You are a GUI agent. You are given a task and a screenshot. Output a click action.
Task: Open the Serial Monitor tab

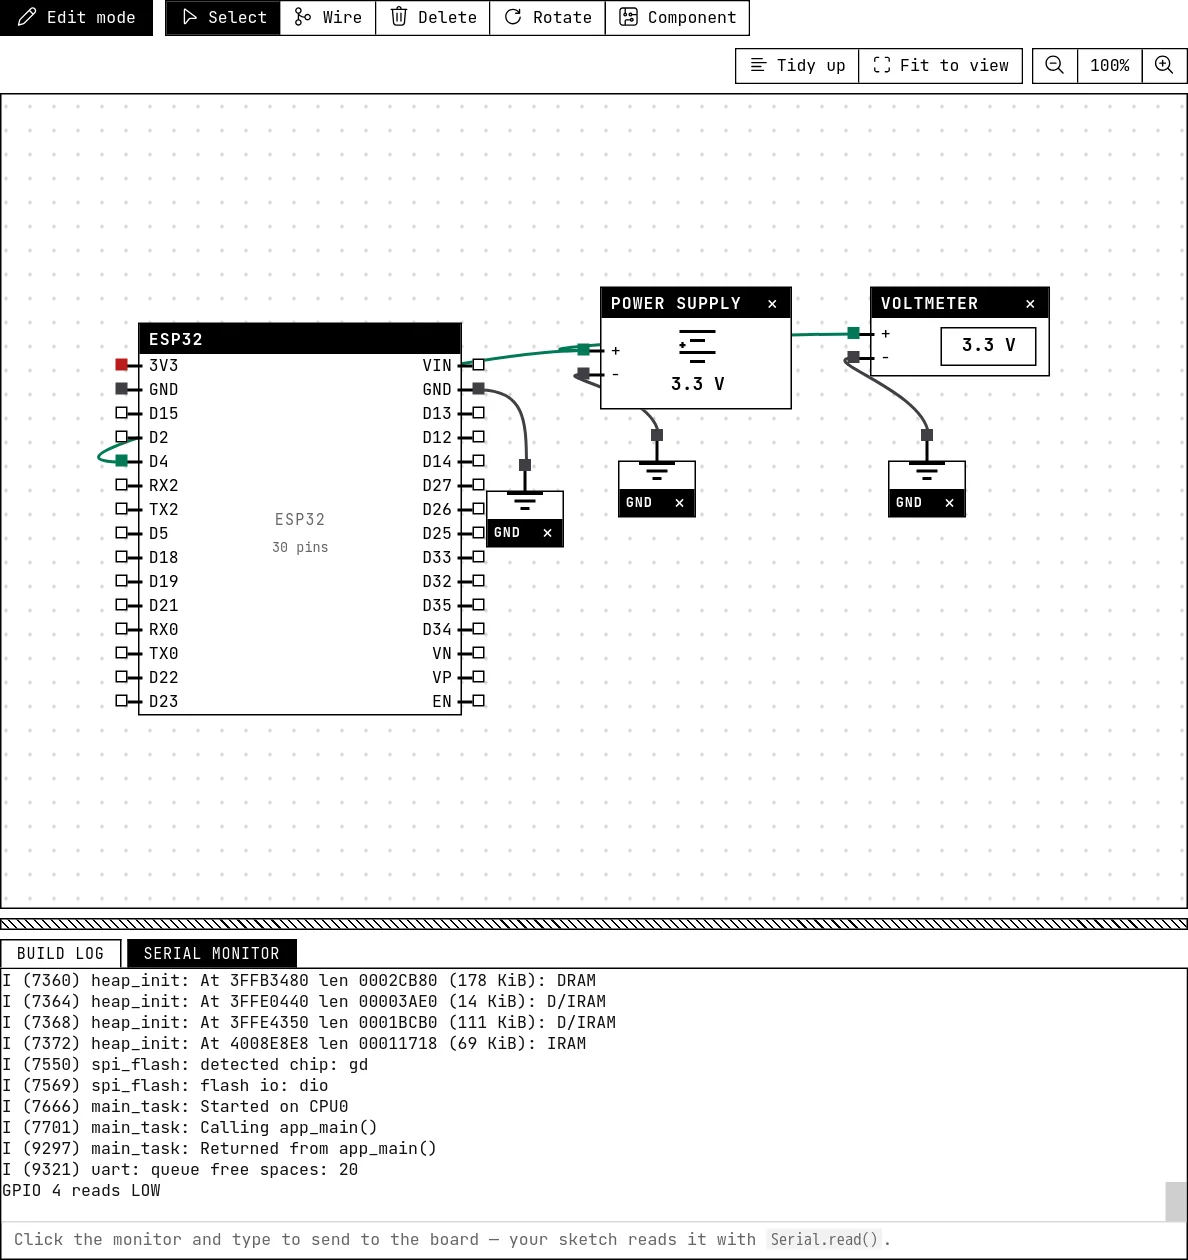[211, 953]
